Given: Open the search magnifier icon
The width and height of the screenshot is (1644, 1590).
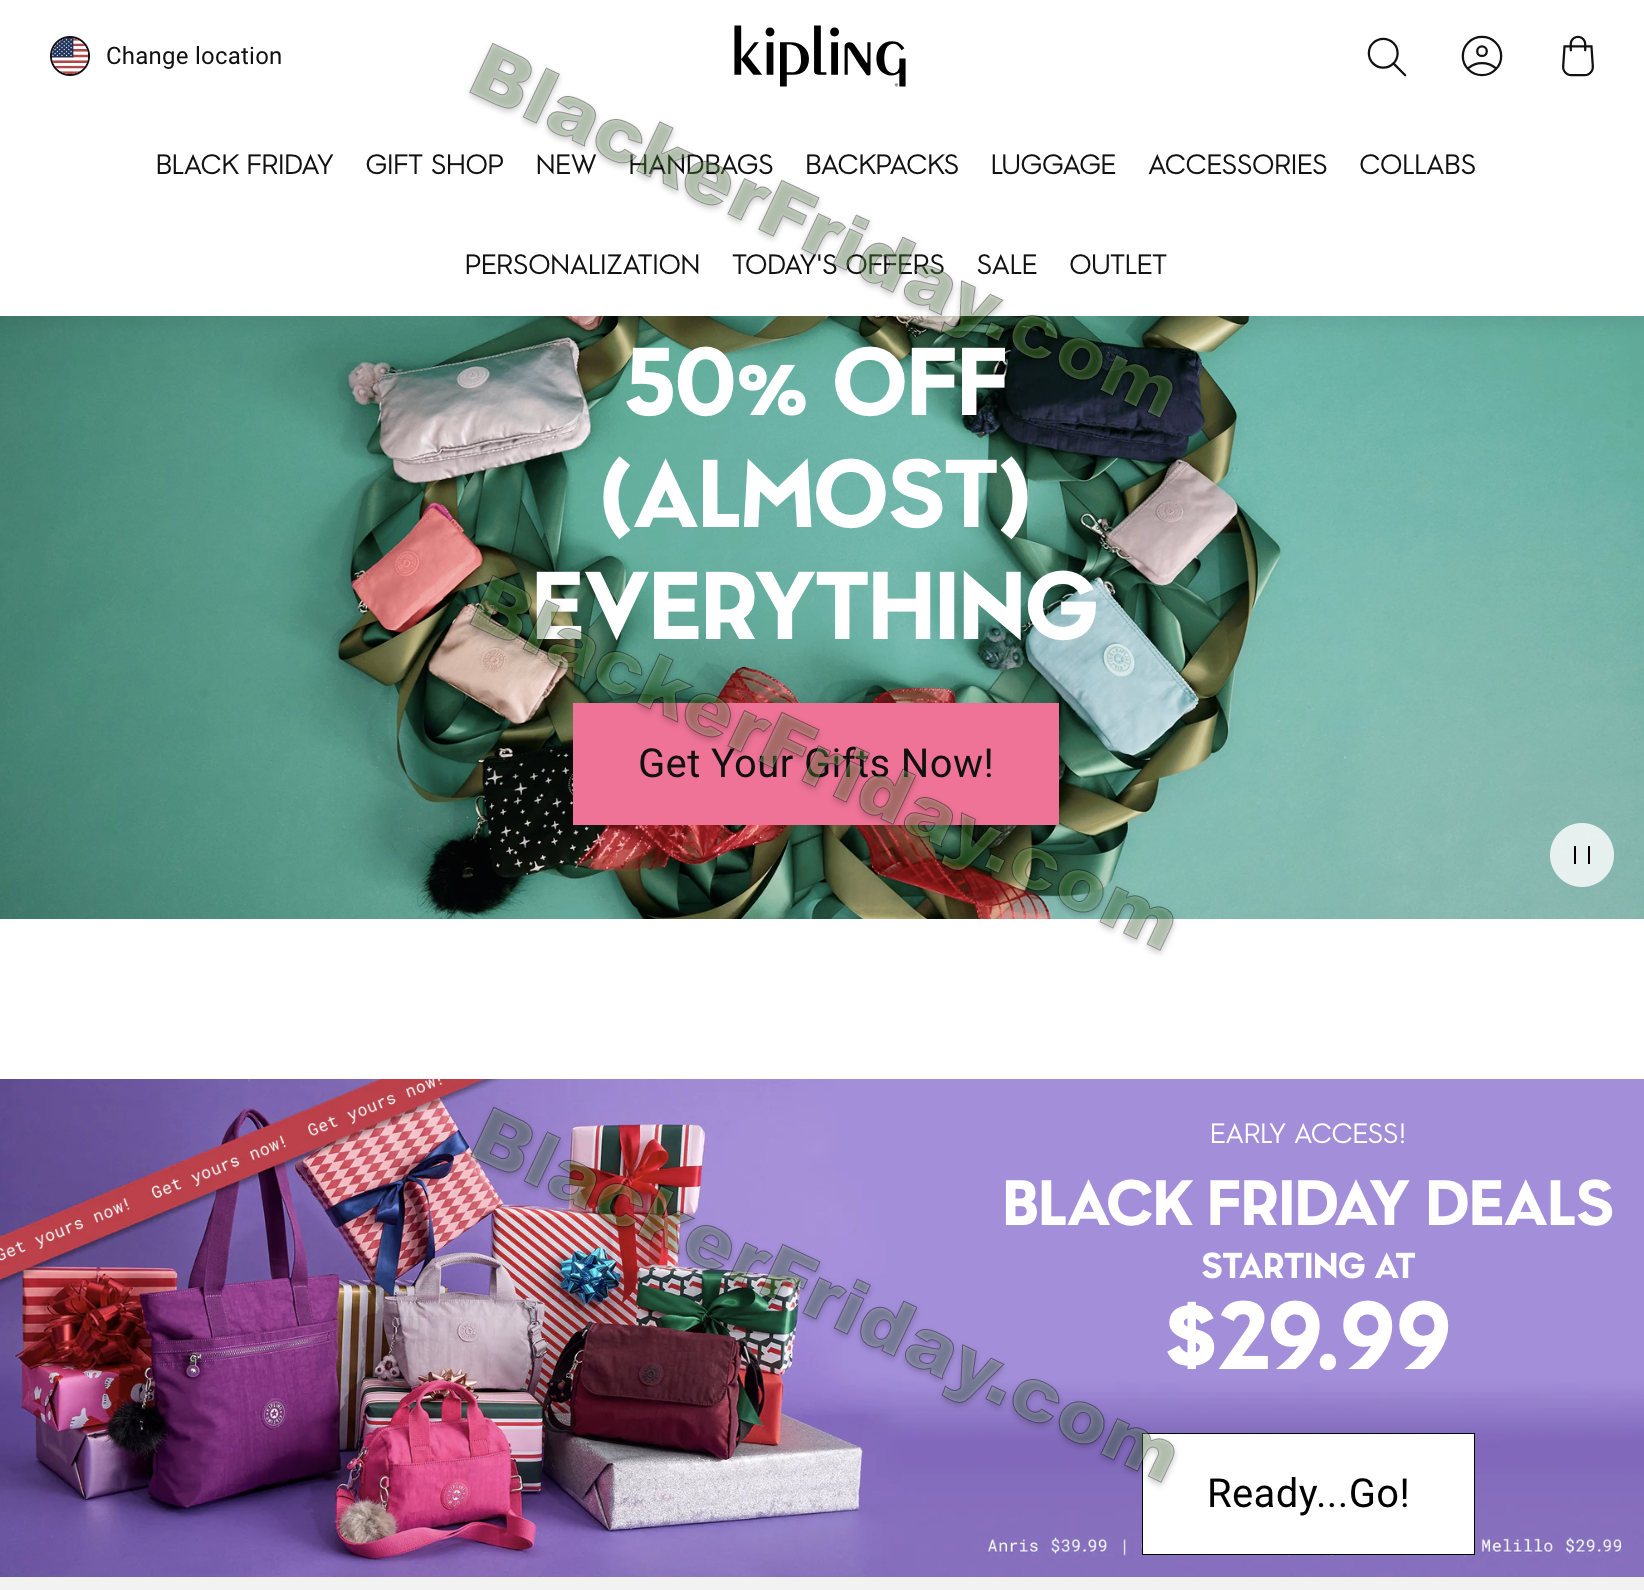Looking at the screenshot, I should [x=1386, y=57].
